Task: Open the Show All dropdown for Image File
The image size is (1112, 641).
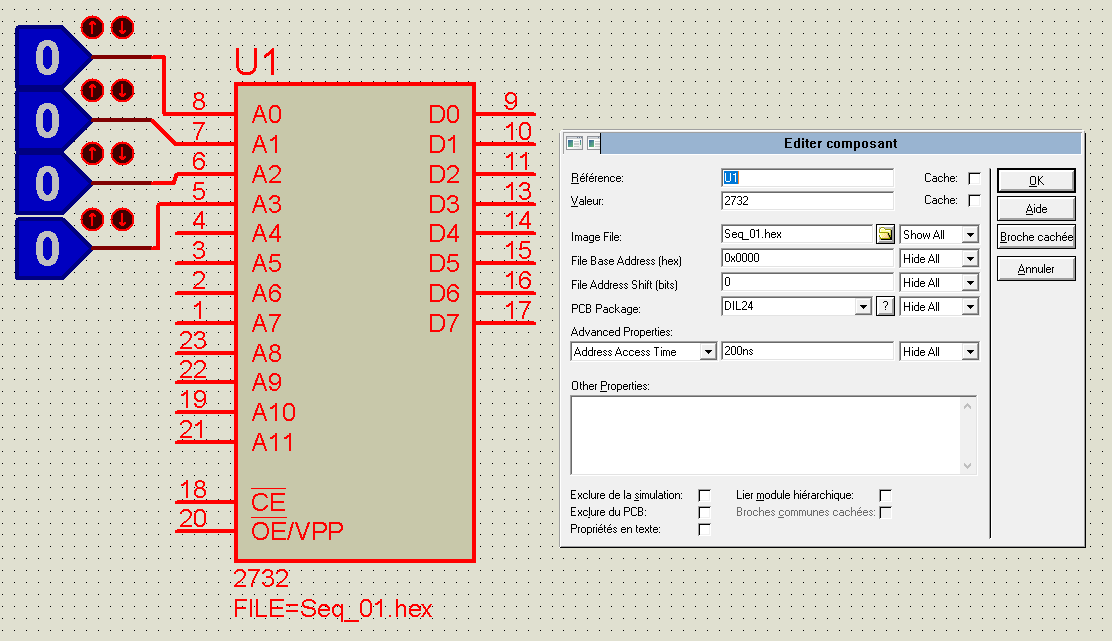Action: [x=969, y=235]
